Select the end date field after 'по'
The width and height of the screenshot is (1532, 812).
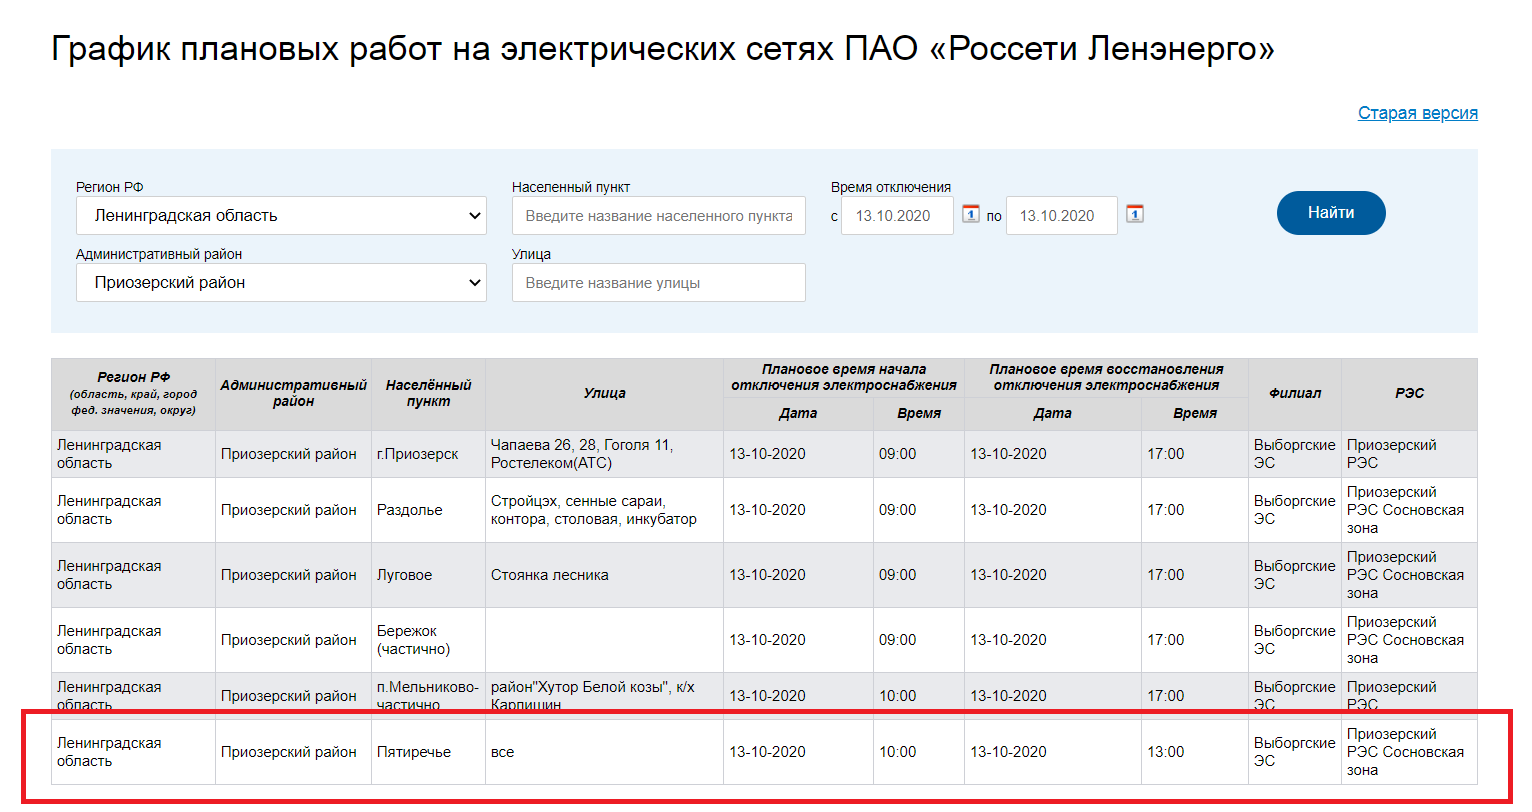[x=1061, y=216]
